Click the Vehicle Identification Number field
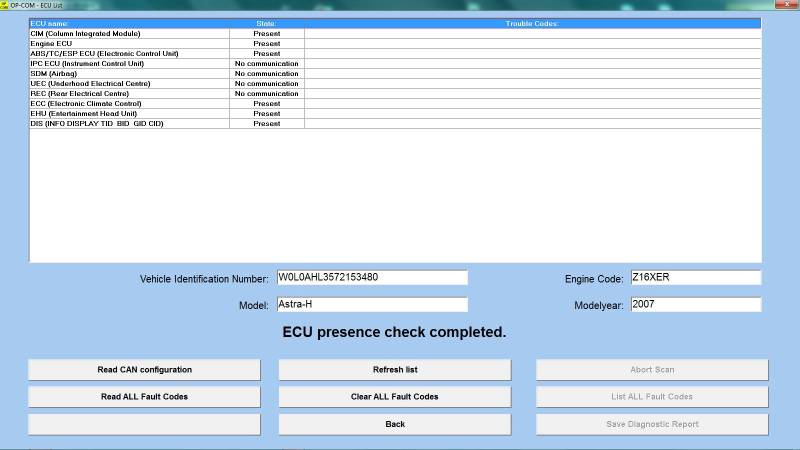This screenshot has height=450, width=800. 371,278
